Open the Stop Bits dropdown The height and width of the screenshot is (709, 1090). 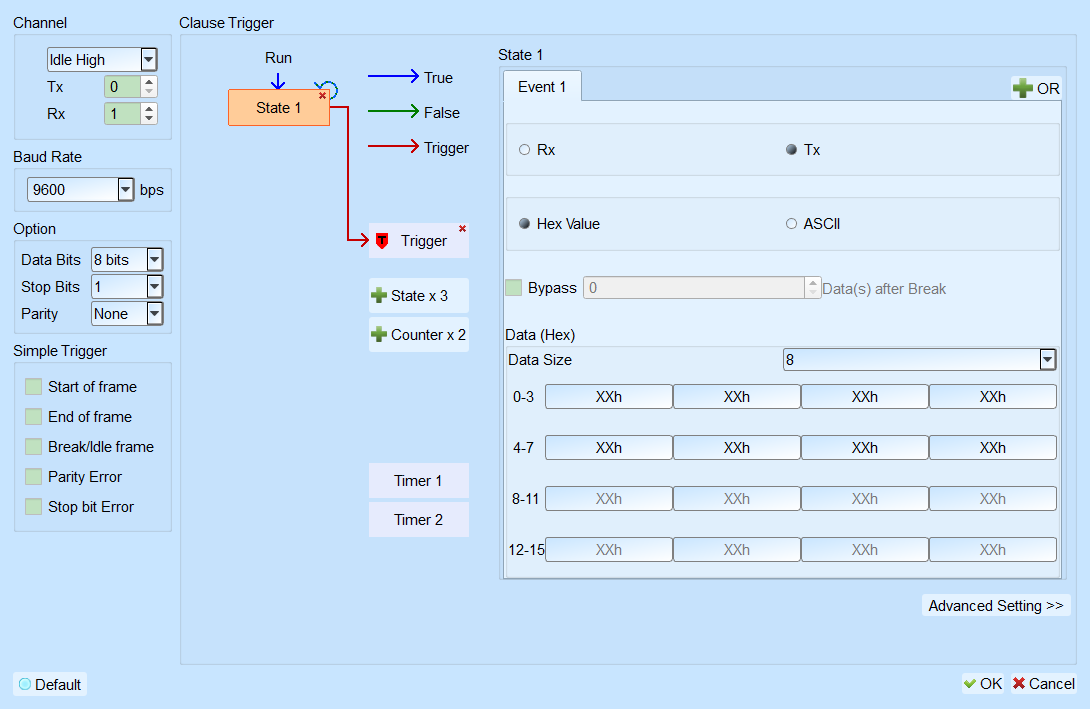[155, 286]
